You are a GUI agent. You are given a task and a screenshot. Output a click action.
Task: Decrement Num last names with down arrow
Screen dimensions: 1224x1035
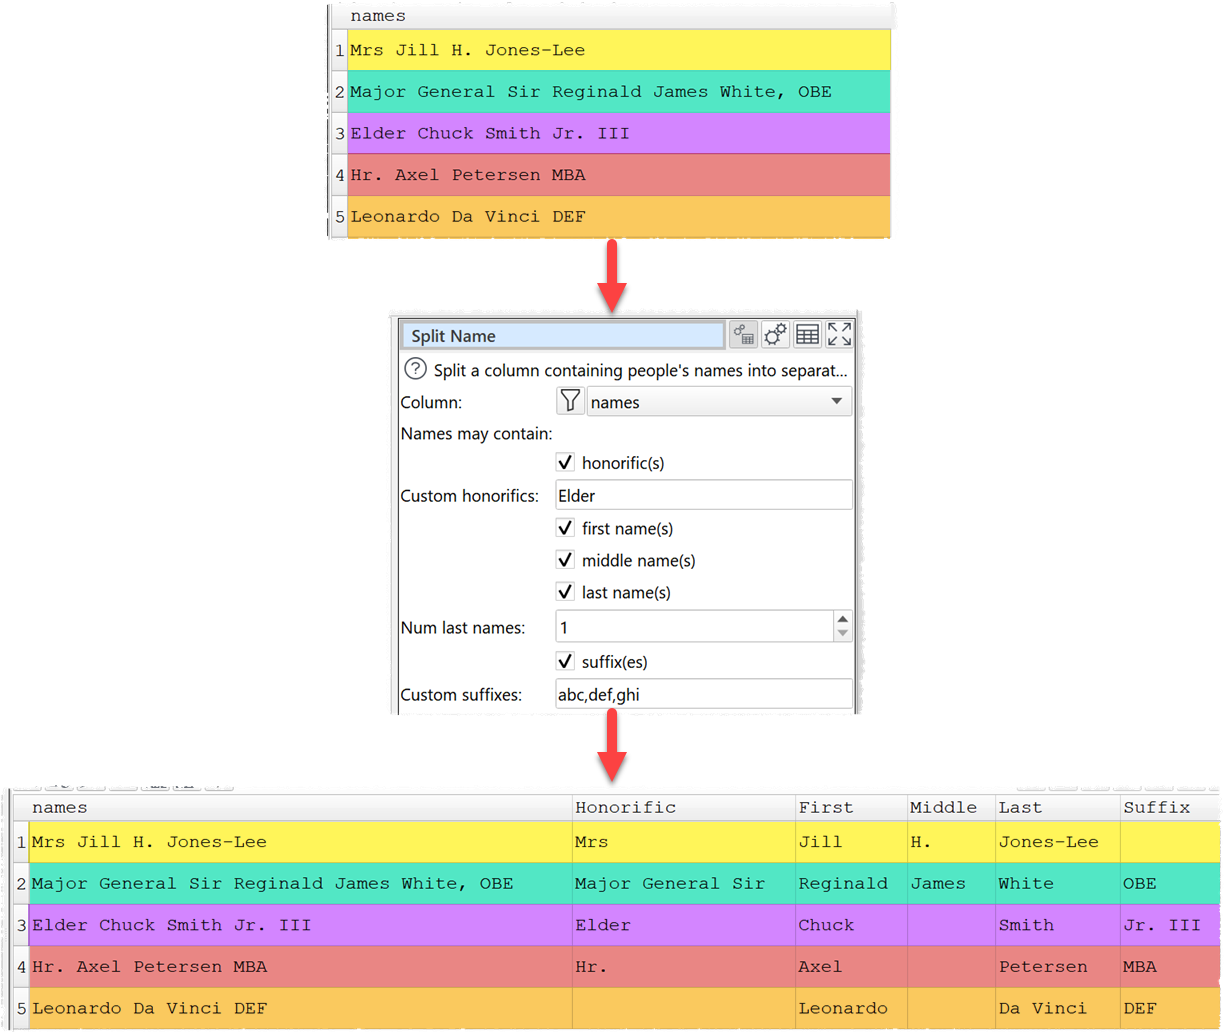(841, 633)
